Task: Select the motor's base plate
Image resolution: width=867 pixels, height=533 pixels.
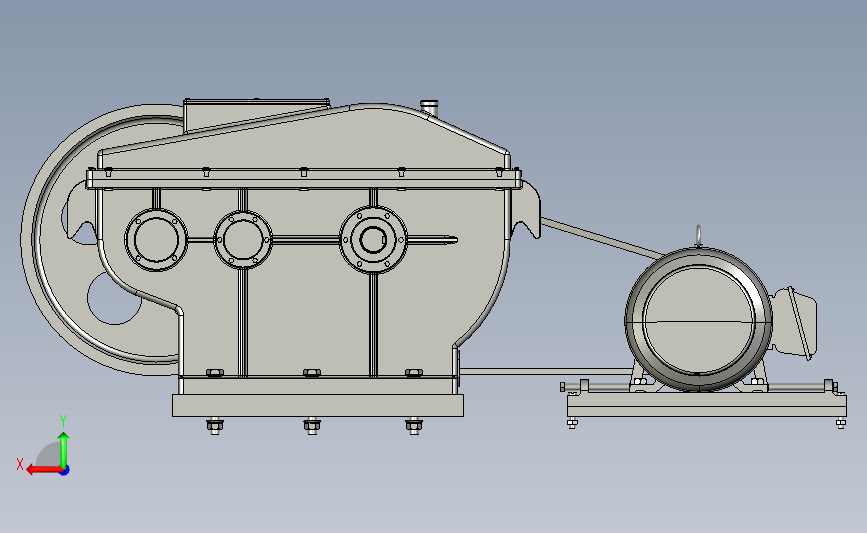Action: [x=707, y=405]
